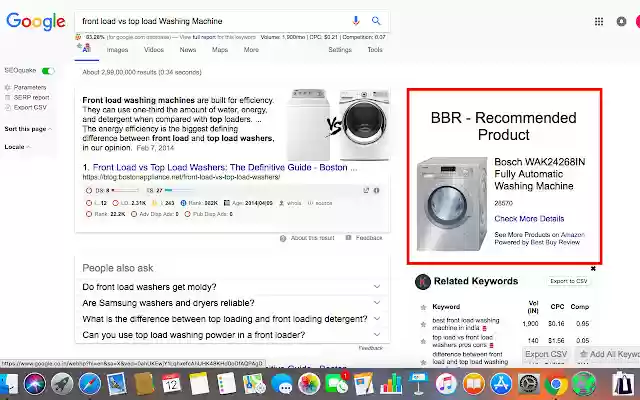Open iBooks in the dock
The width and height of the screenshot is (640, 400).
point(473,383)
